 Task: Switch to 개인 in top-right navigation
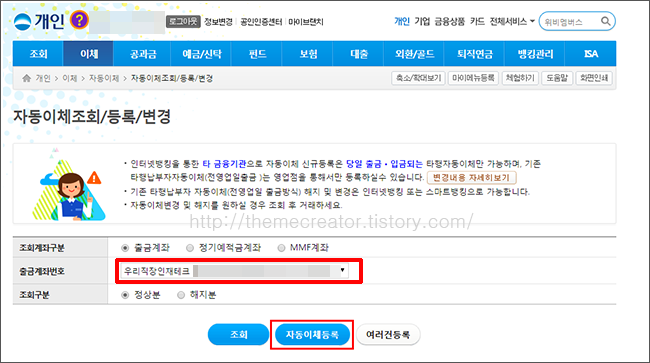tap(402, 21)
